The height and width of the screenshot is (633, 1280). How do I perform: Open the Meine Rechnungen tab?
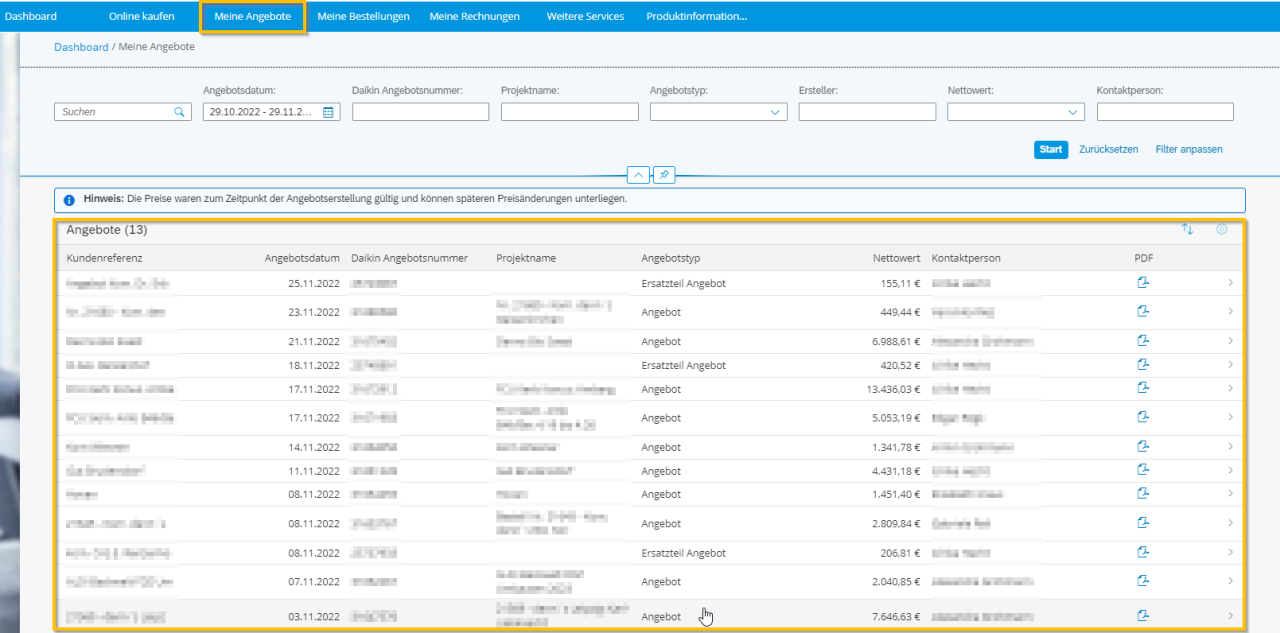click(474, 17)
